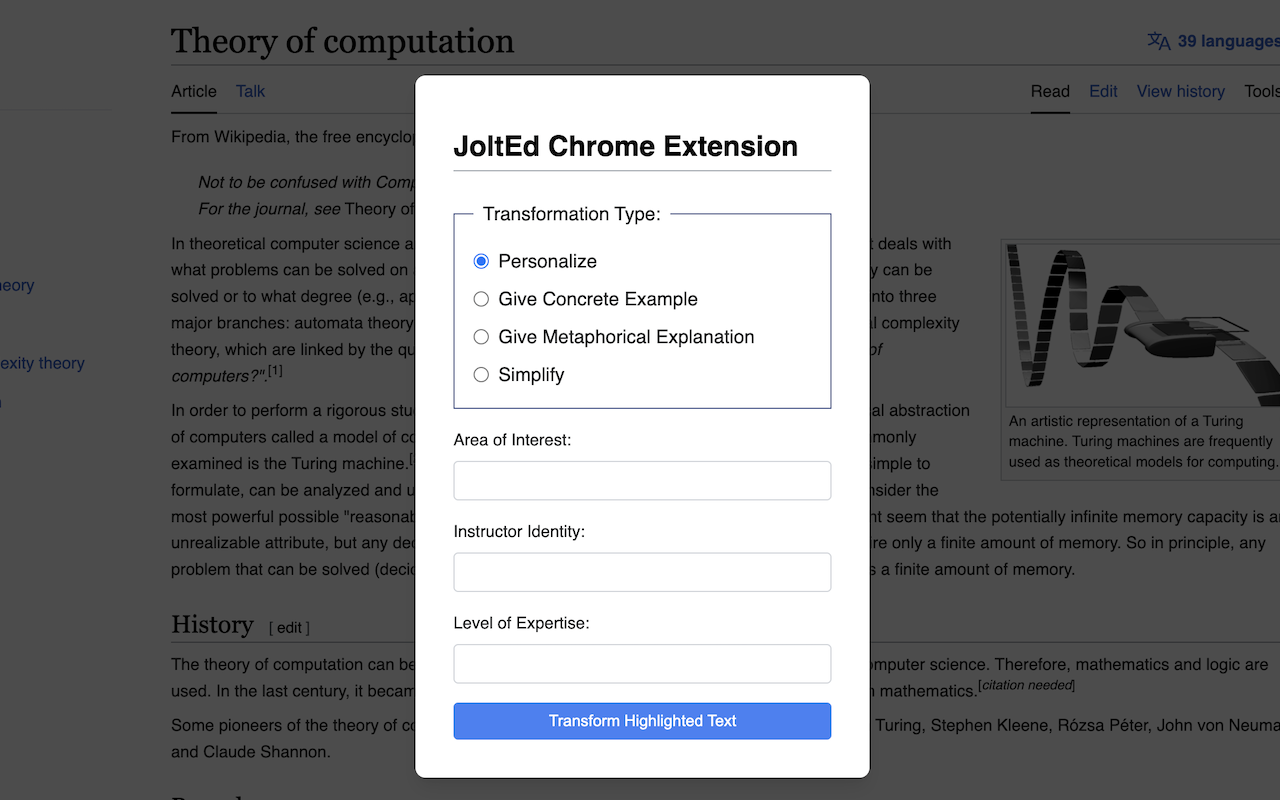The height and width of the screenshot is (800, 1280).
Task: Select Give Concrete Example option
Action: (481, 298)
